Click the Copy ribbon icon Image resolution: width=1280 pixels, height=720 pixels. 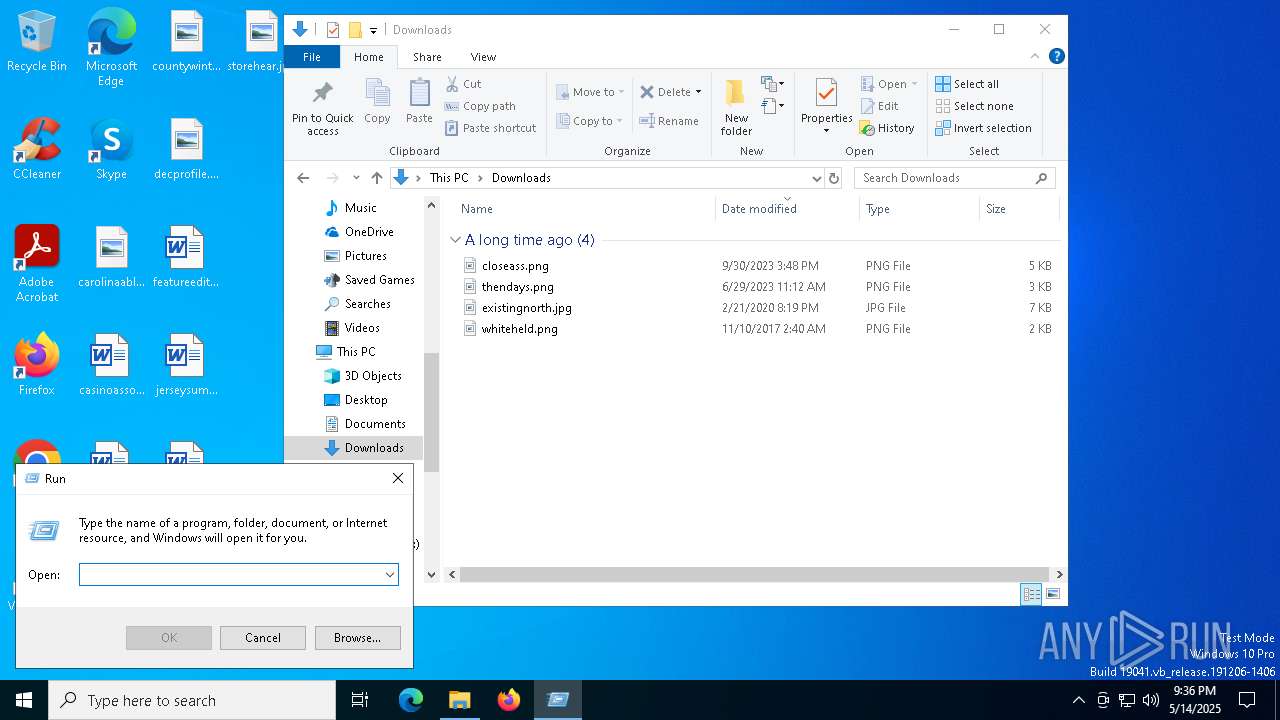coord(377,102)
